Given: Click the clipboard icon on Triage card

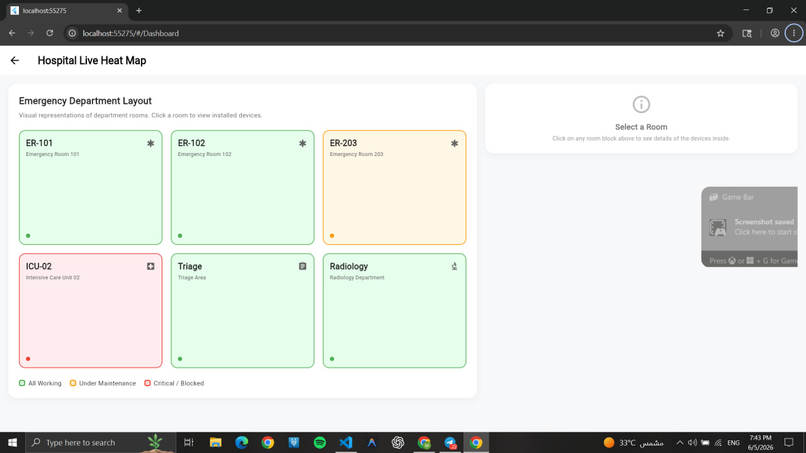Looking at the screenshot, I should (x=303, y=266).
